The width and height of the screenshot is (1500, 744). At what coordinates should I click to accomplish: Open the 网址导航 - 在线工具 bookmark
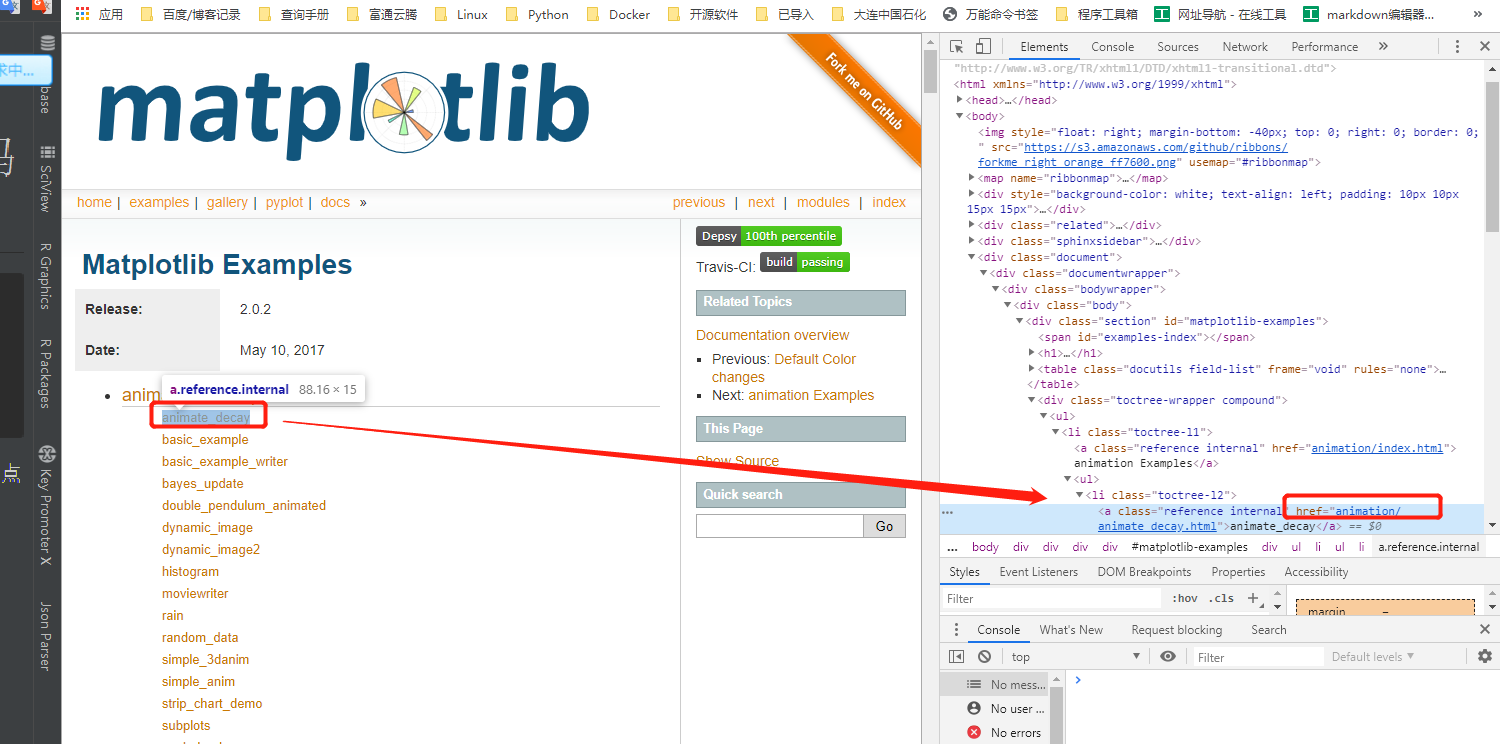coord(1220,15)
